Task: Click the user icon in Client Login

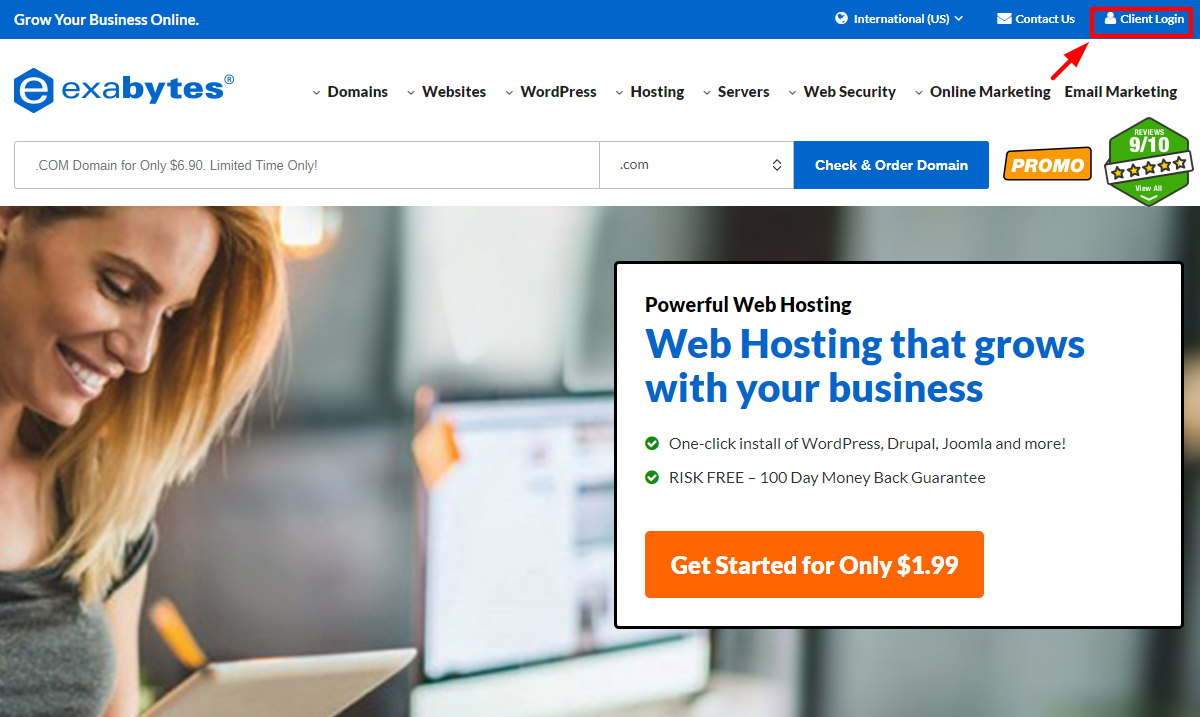Action: (x=1110, y=18)
